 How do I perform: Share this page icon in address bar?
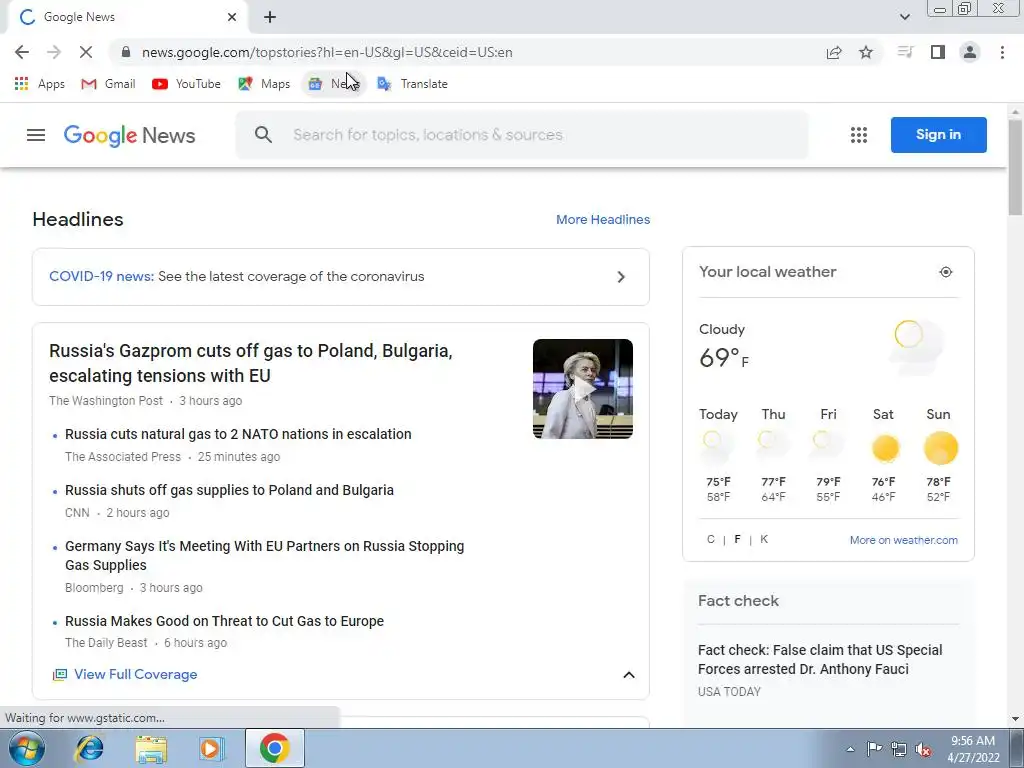pyautogui.click(x=834, y=52)
